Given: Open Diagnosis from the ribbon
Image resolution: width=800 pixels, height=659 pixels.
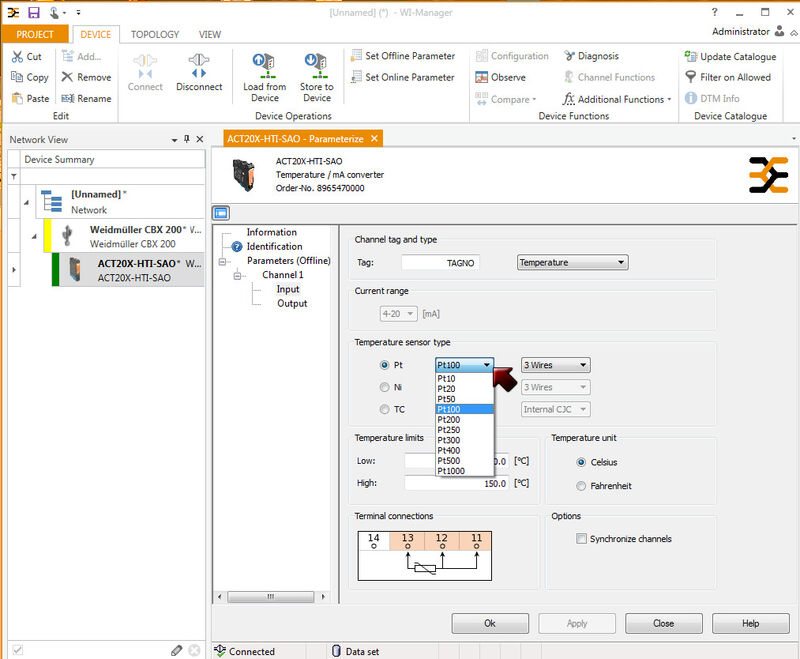Looking at the screenshot, I should pyautogui.click(x=592, y=56).
